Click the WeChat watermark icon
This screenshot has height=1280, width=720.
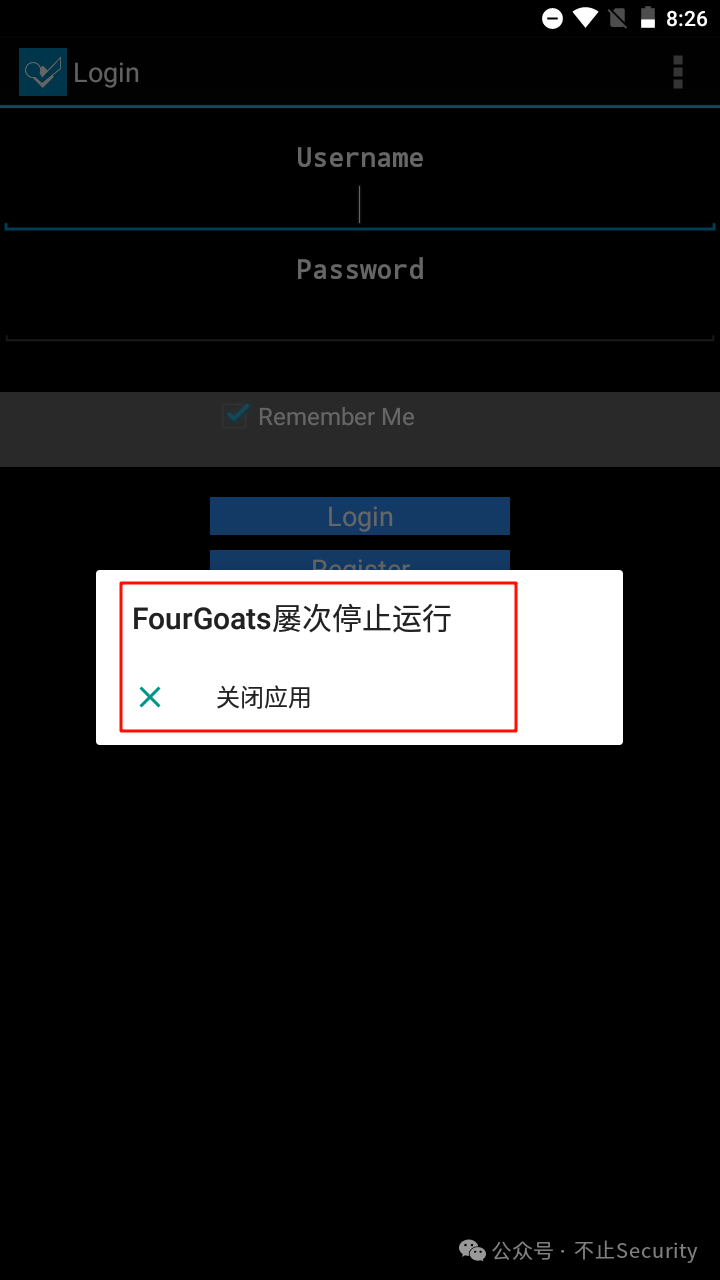pos(472,1250)
